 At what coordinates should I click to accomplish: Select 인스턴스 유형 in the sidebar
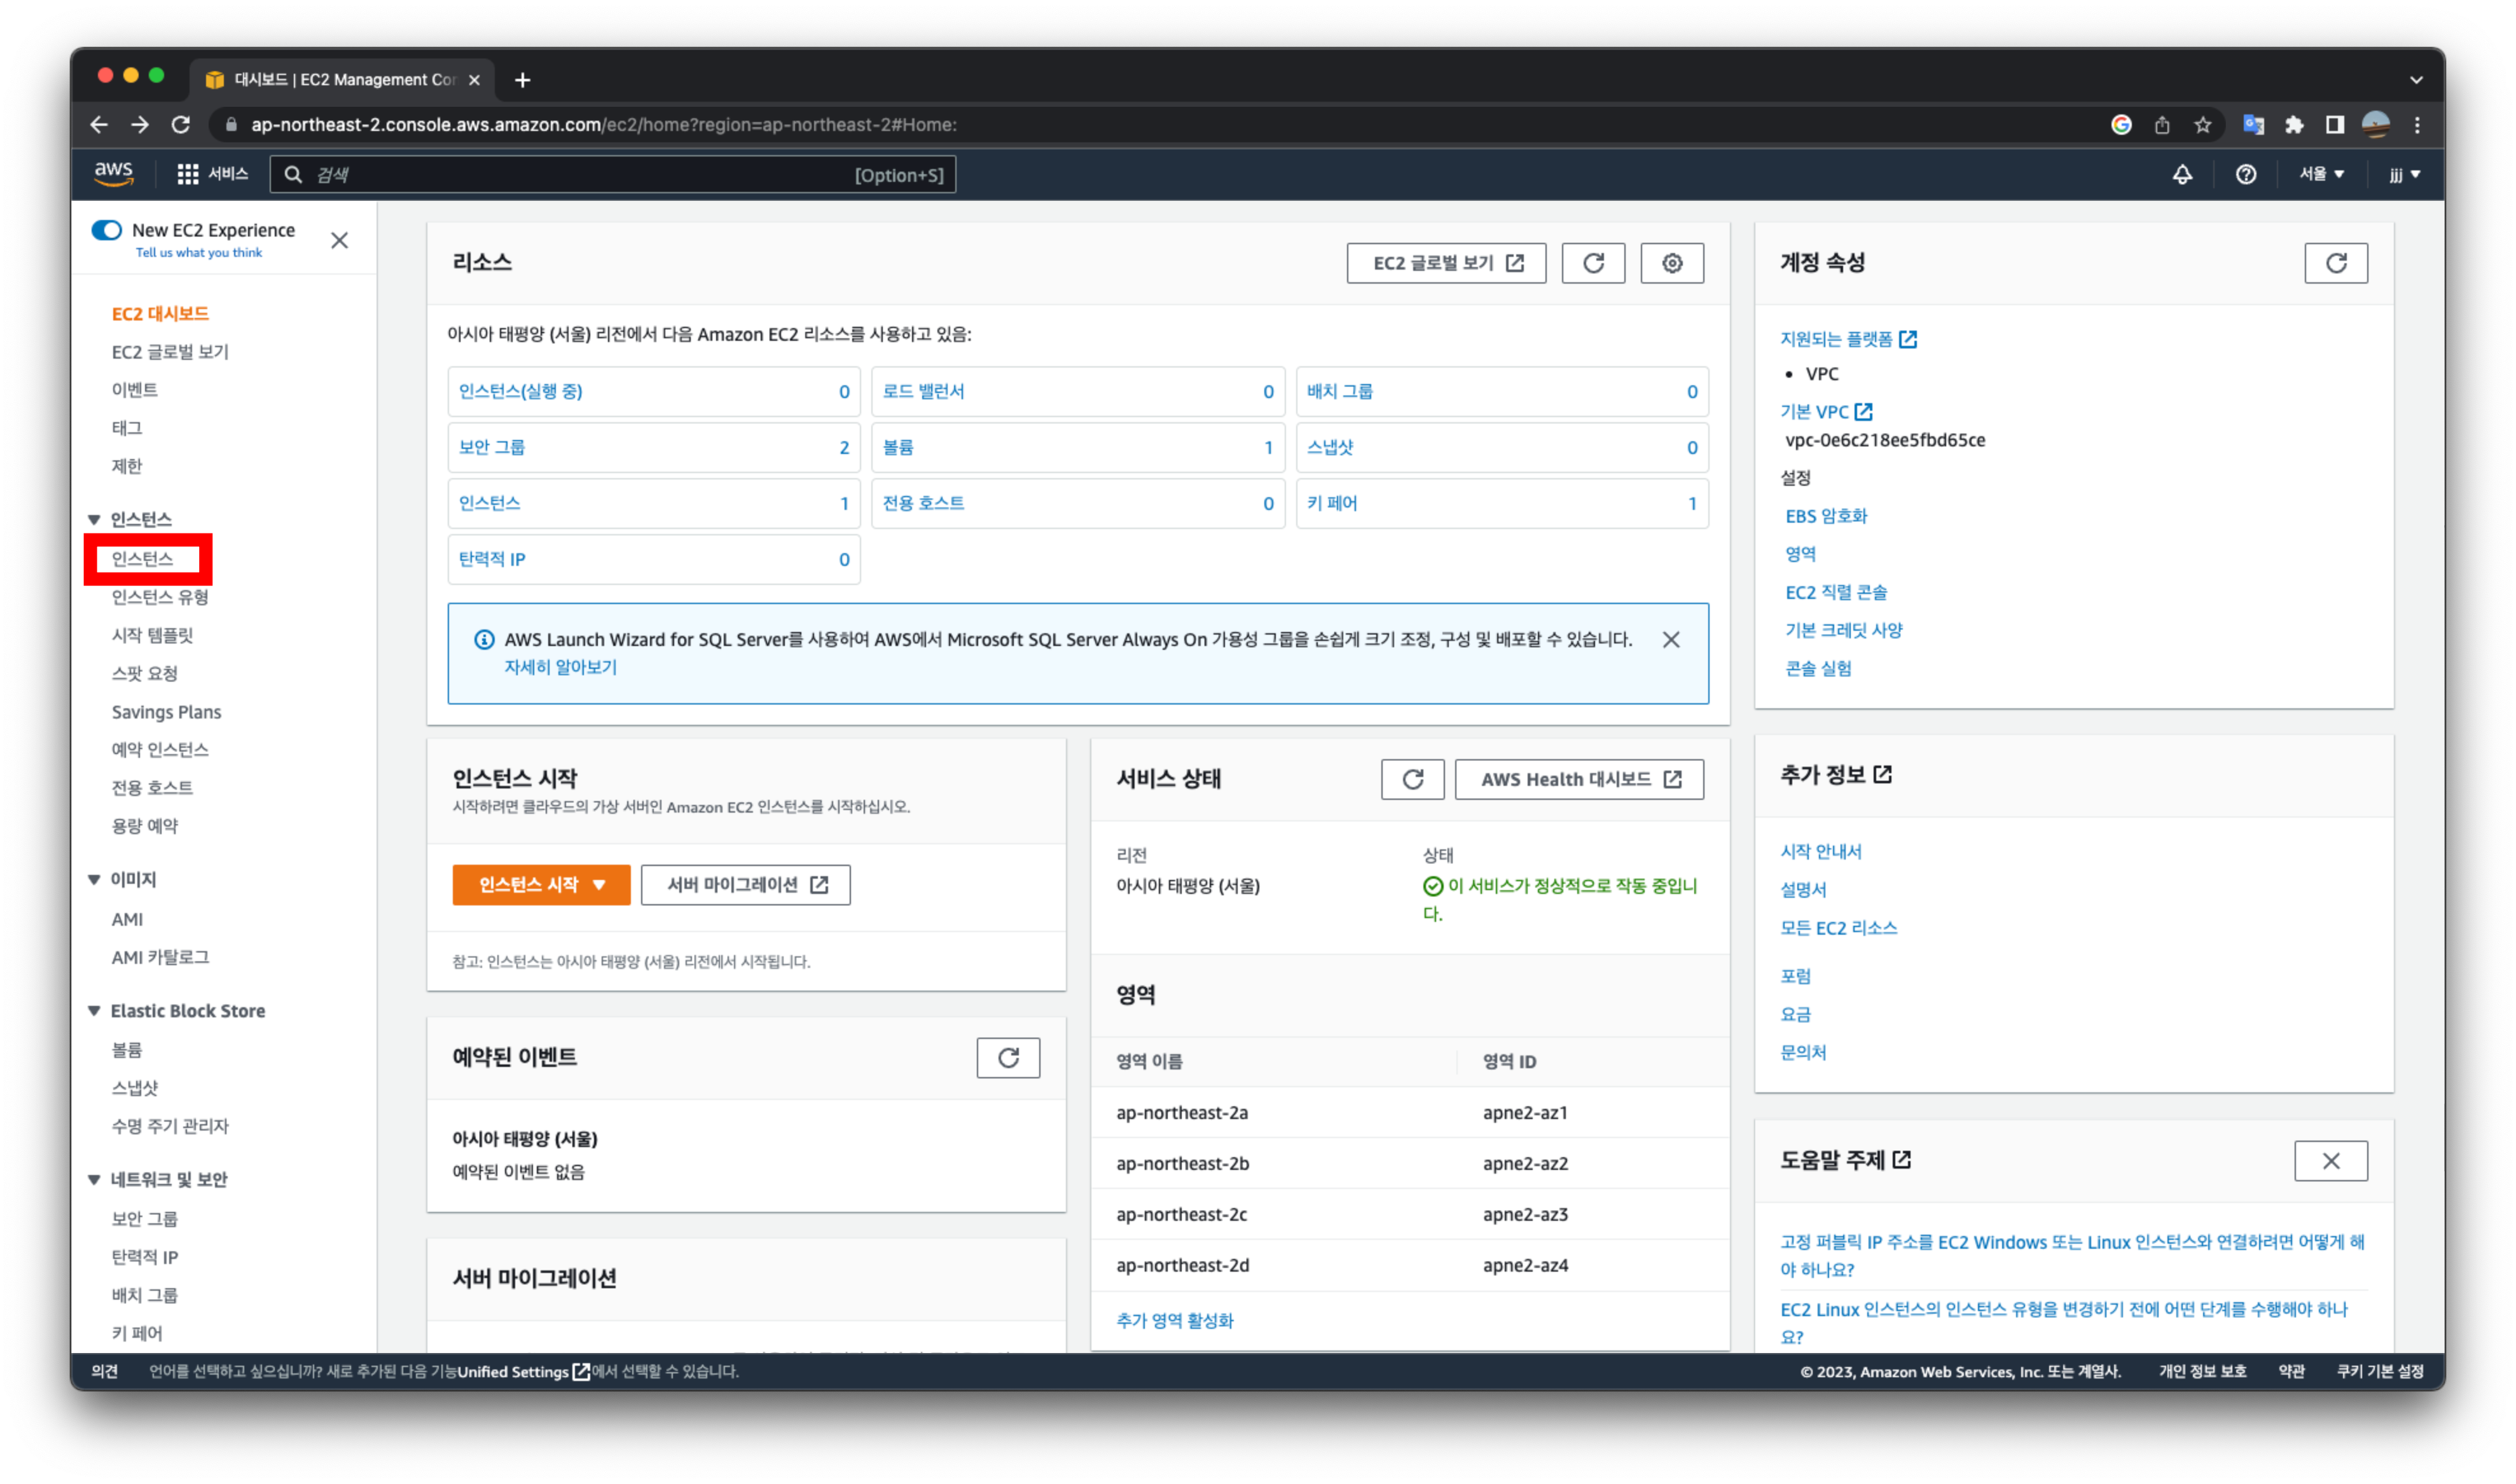[x=160, y=597]
